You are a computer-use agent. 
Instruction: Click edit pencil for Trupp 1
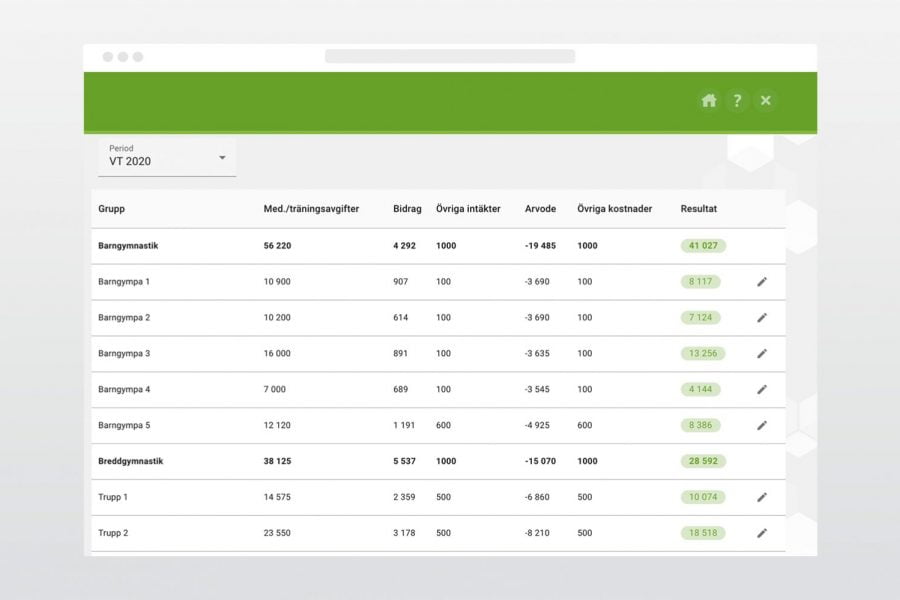point(762,497)
